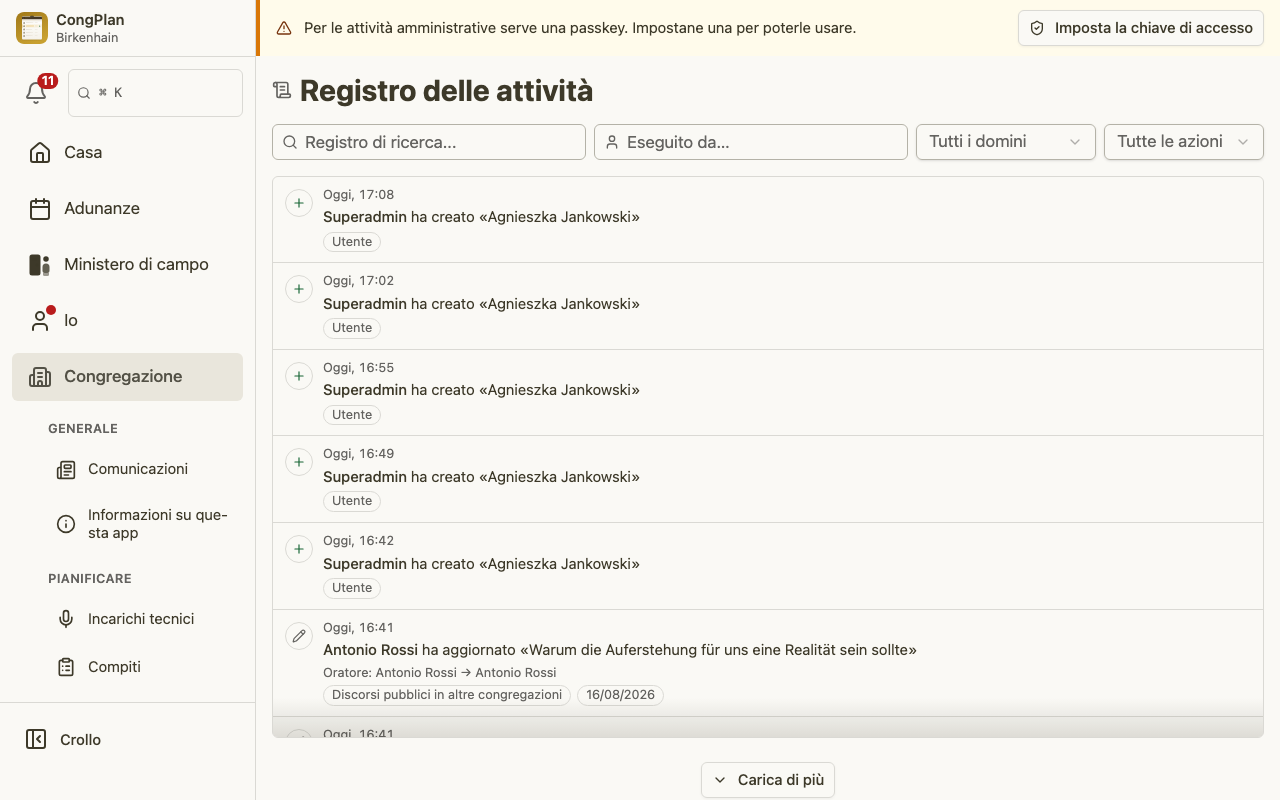Click the Discorsi pubblici in altre congregazioni tag
Viewport: 1280px width, 800px height.
pos(447,695)
